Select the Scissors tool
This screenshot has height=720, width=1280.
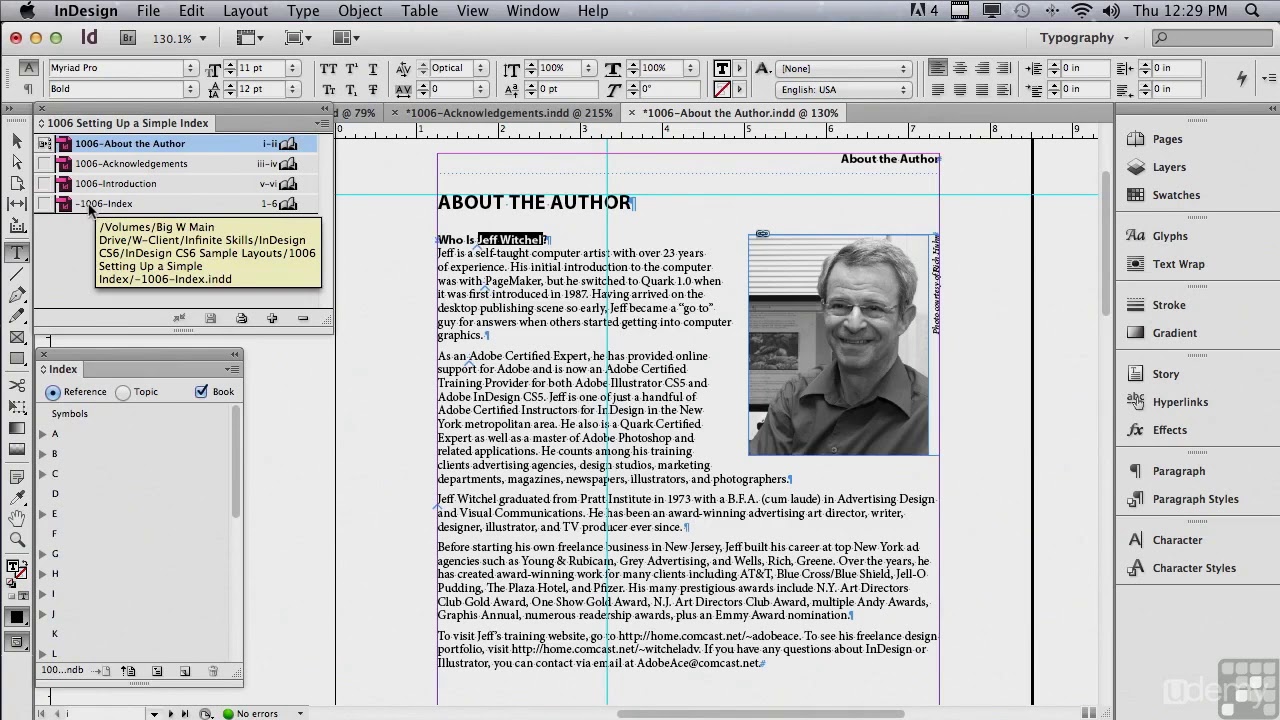17,386
